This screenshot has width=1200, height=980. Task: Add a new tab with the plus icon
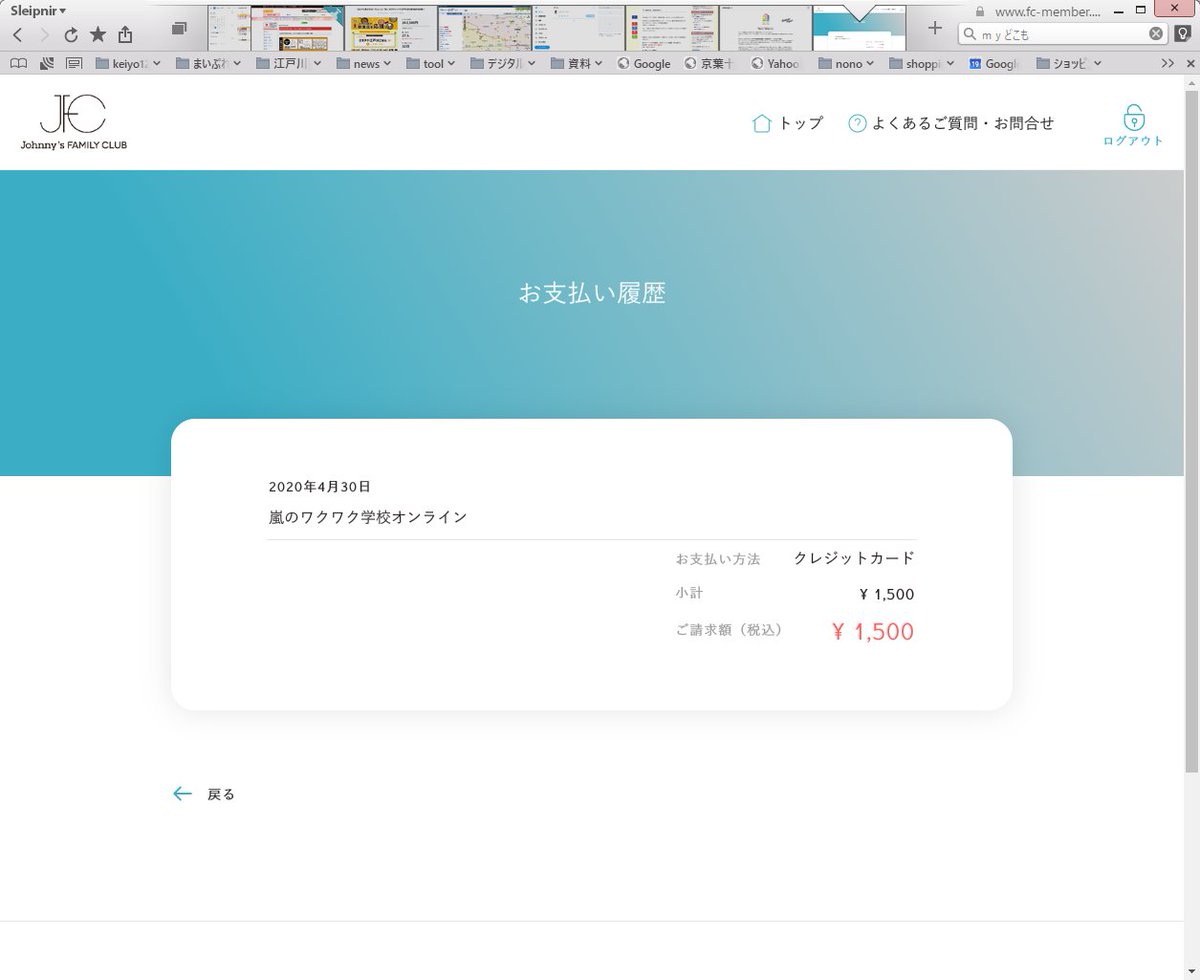pyautogui.click(x=935, y=28)
